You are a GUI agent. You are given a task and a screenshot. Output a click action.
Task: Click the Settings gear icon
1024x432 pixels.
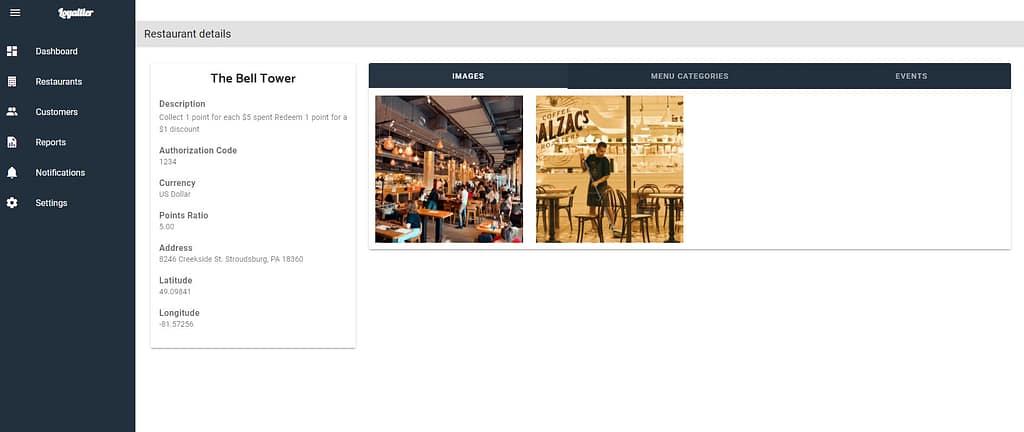pos(12,203)
